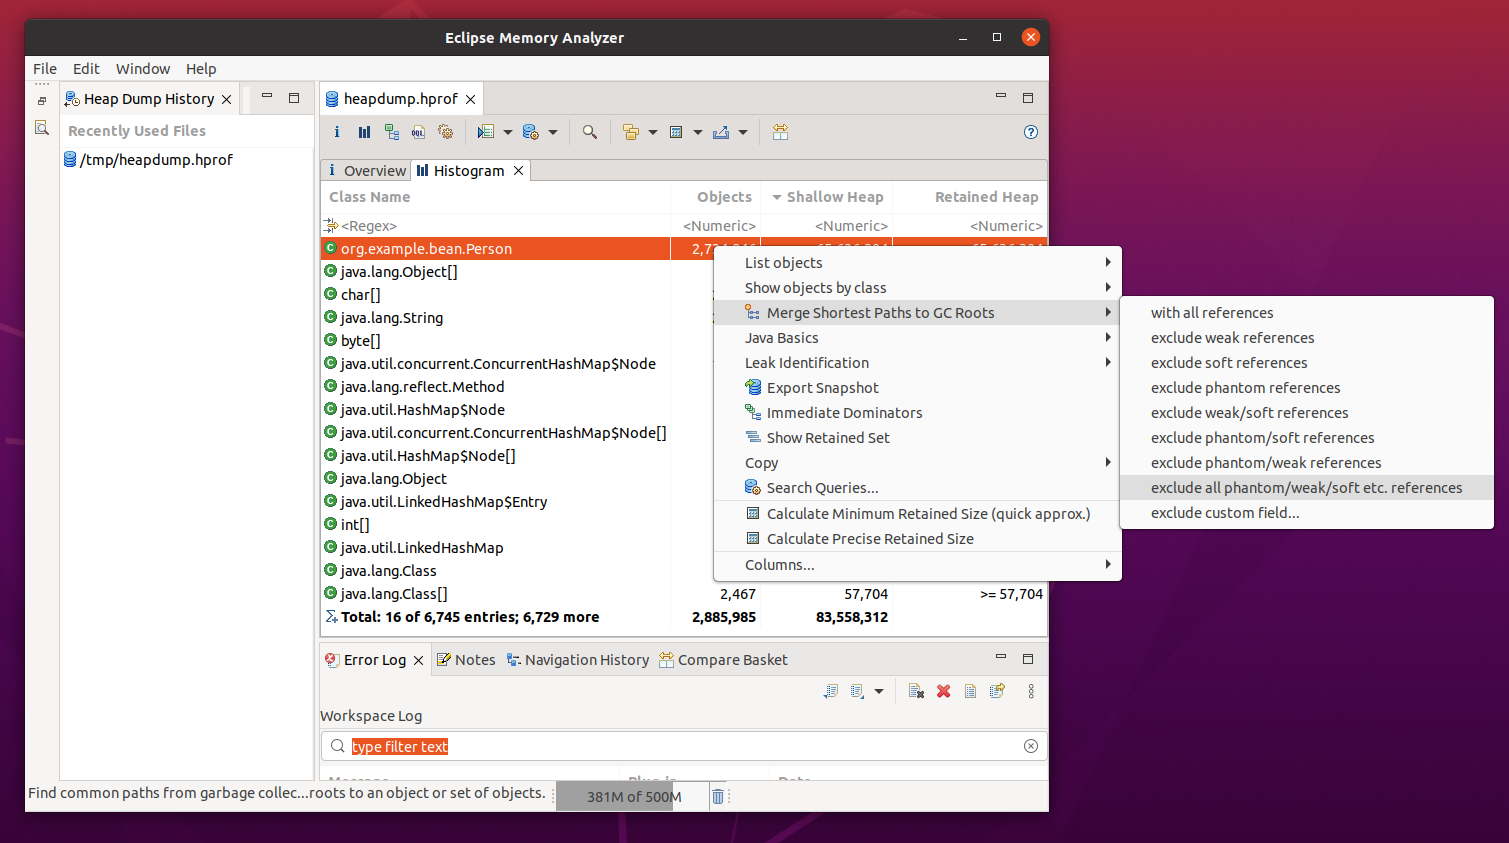Click the export log icon in Error Log
Image resolution: width=1509 pixels, height=843 pixels.
(x=831, y=691)
